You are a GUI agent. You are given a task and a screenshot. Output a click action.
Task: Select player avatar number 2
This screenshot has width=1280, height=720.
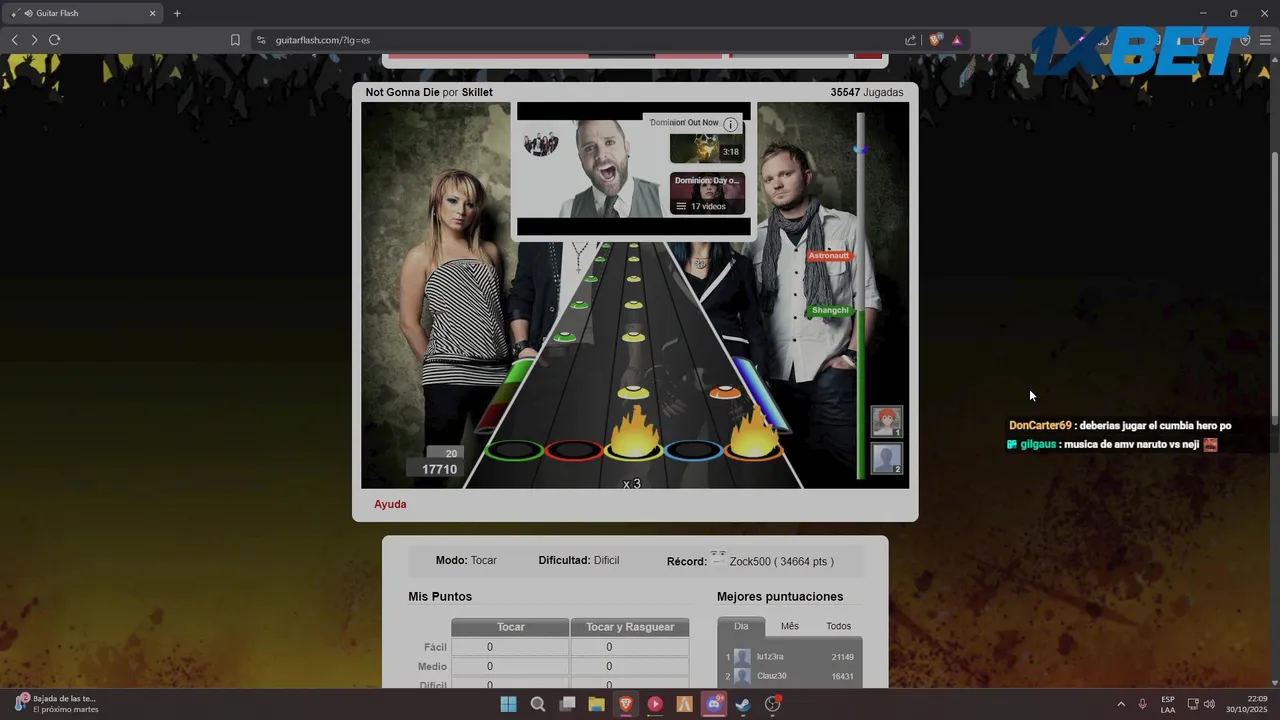point(887,458)
